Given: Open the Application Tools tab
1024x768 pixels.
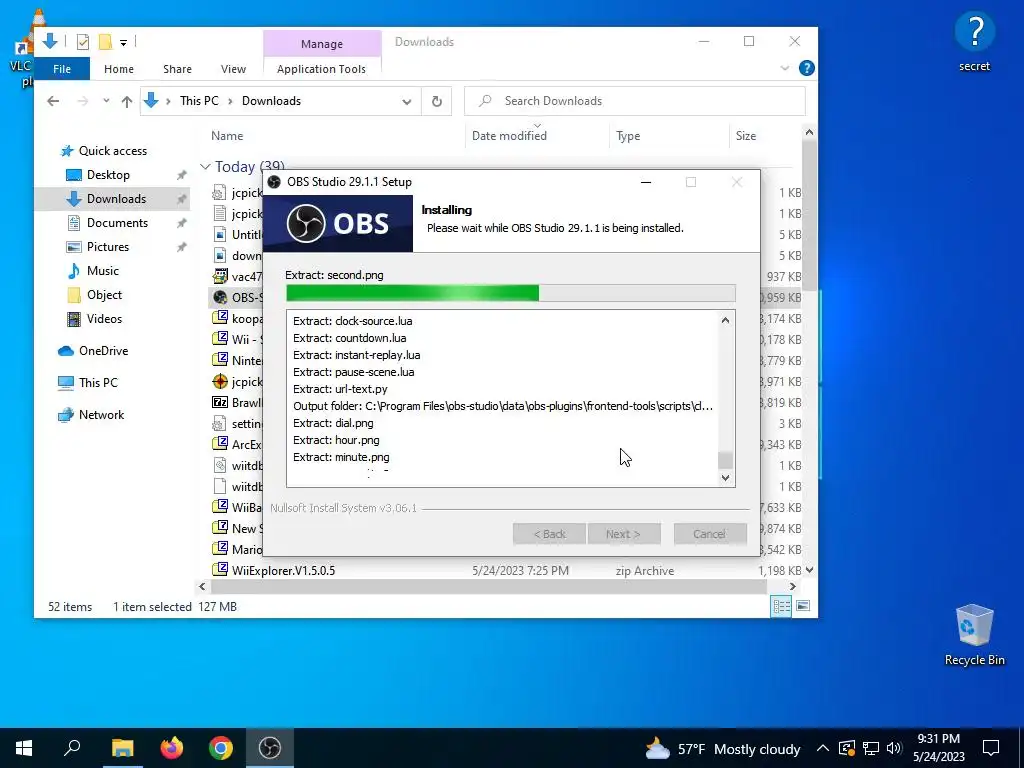Looking at the screenshot, I should [321, 69].
